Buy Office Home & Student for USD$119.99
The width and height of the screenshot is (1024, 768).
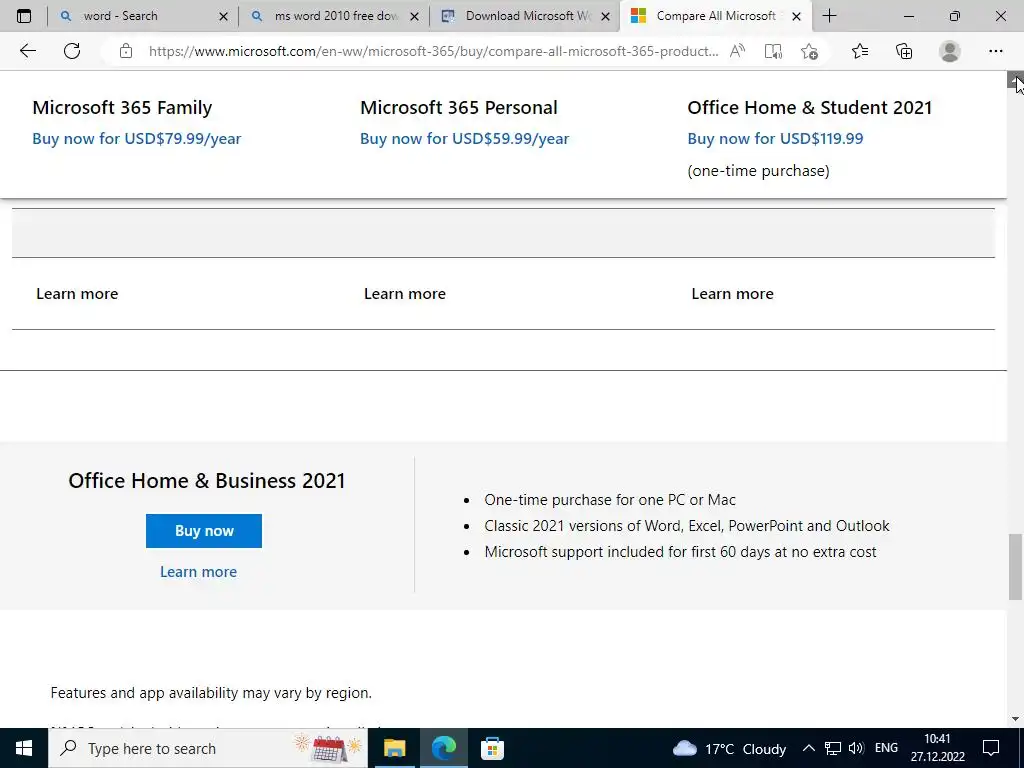(x=775, y=138)
